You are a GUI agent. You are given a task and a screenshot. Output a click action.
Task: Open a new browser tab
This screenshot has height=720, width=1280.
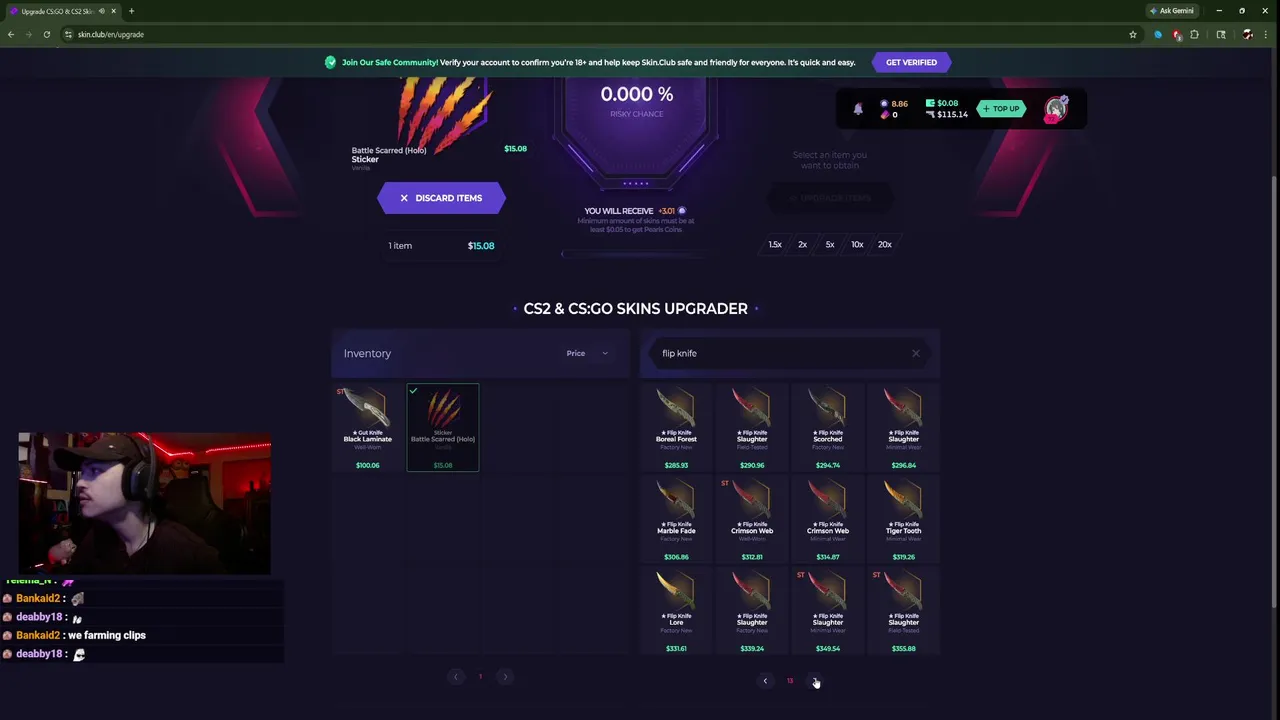[x=131, y=11]
